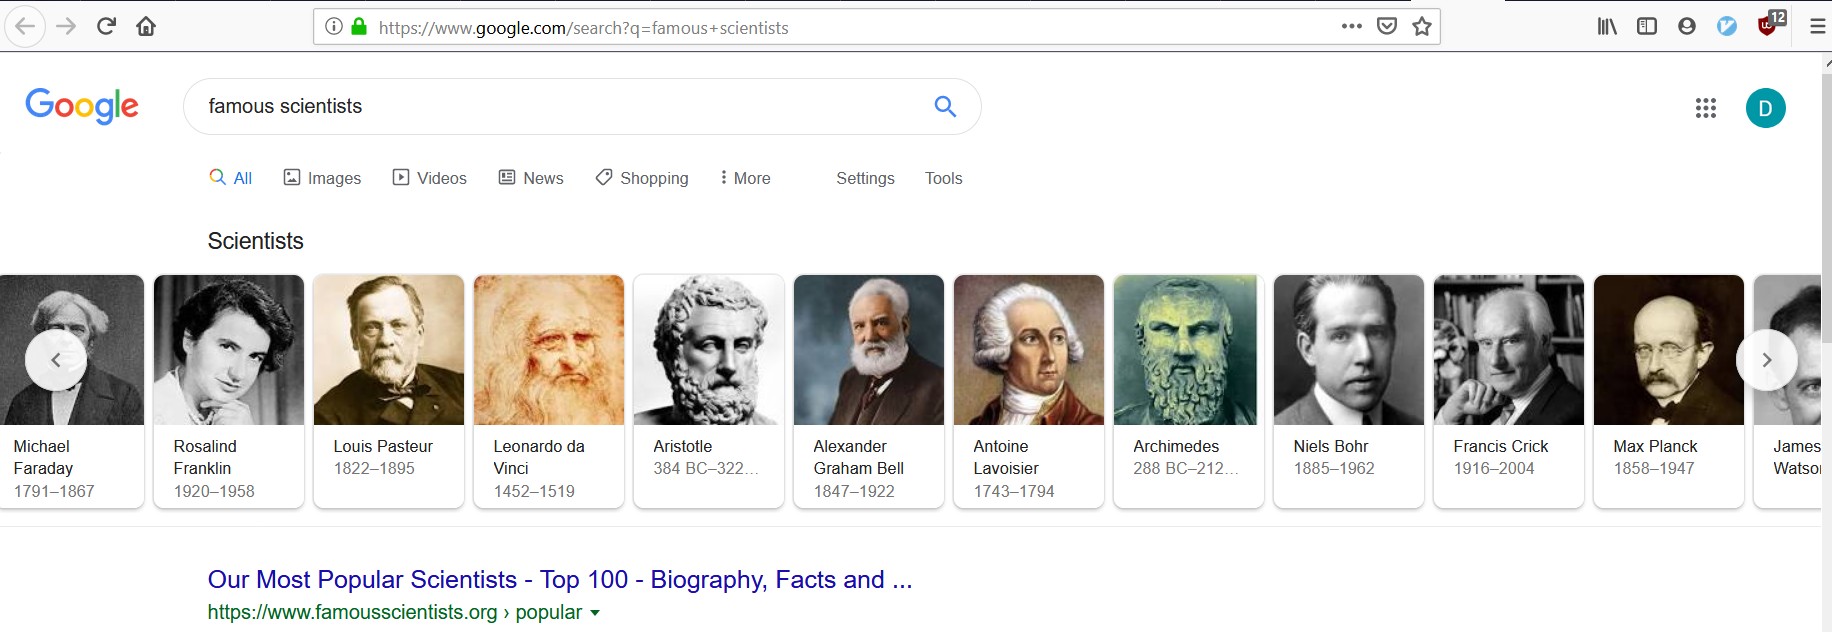Open the search Tools button
The width and height of the screenshot is (1832, 632).
point(943,178)
